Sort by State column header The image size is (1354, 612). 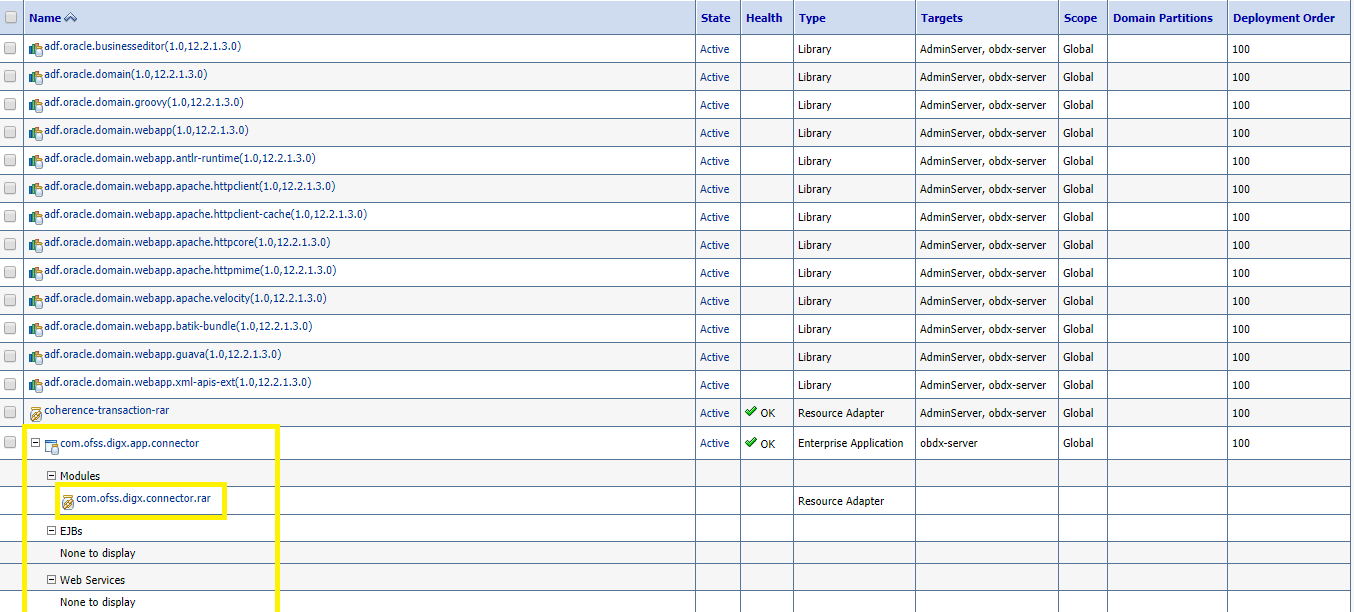point(716,18)
